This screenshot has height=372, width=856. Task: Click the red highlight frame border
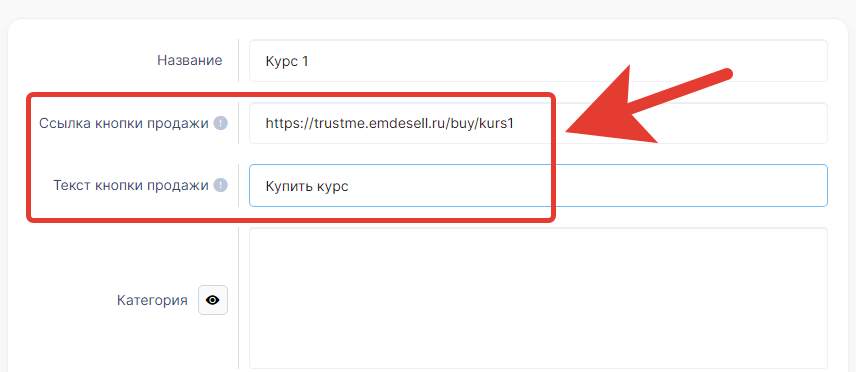[x=290, y=96]
